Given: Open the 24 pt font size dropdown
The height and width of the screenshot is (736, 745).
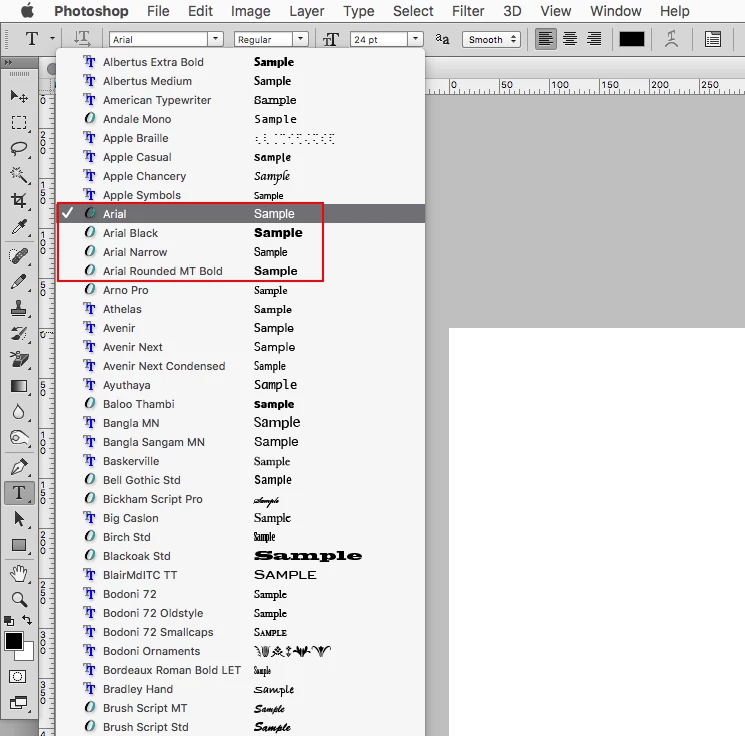Looking at the screenshot, I should [x=415, y=39].
